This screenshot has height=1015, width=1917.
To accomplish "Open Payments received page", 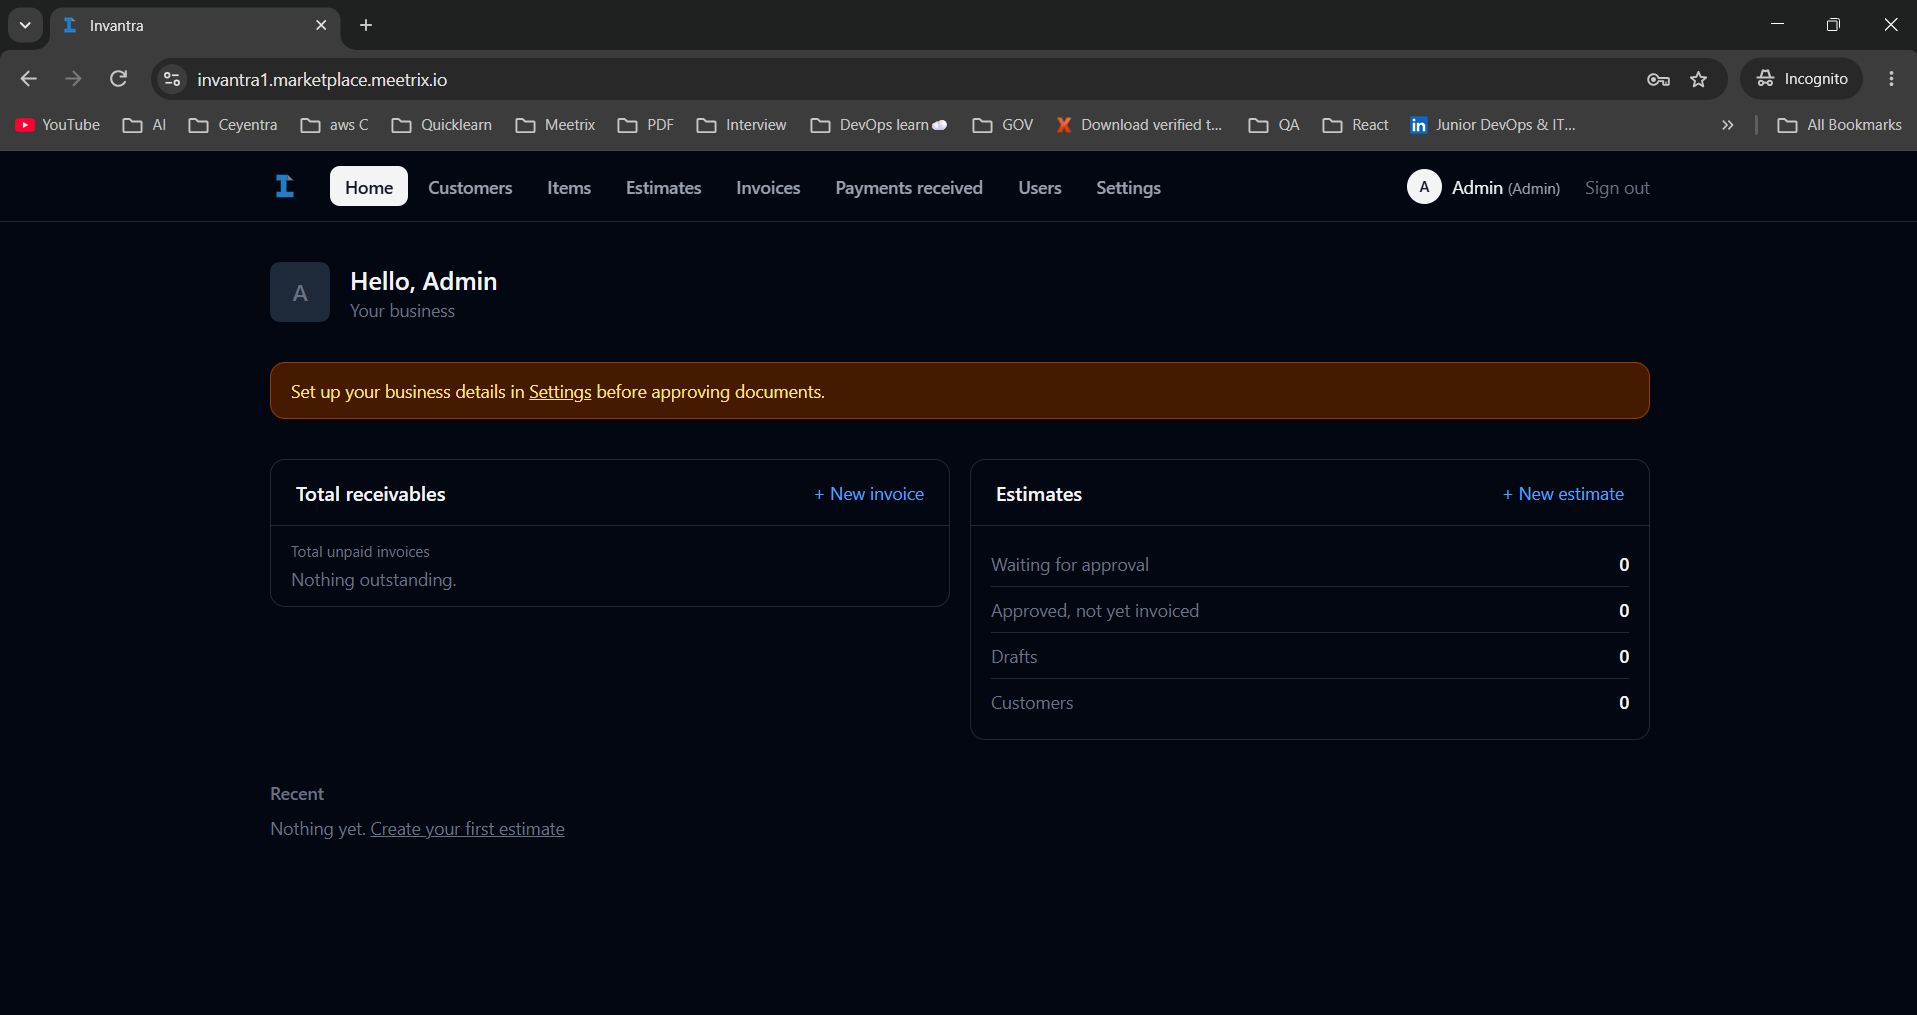I will click(x=909, y=187).
